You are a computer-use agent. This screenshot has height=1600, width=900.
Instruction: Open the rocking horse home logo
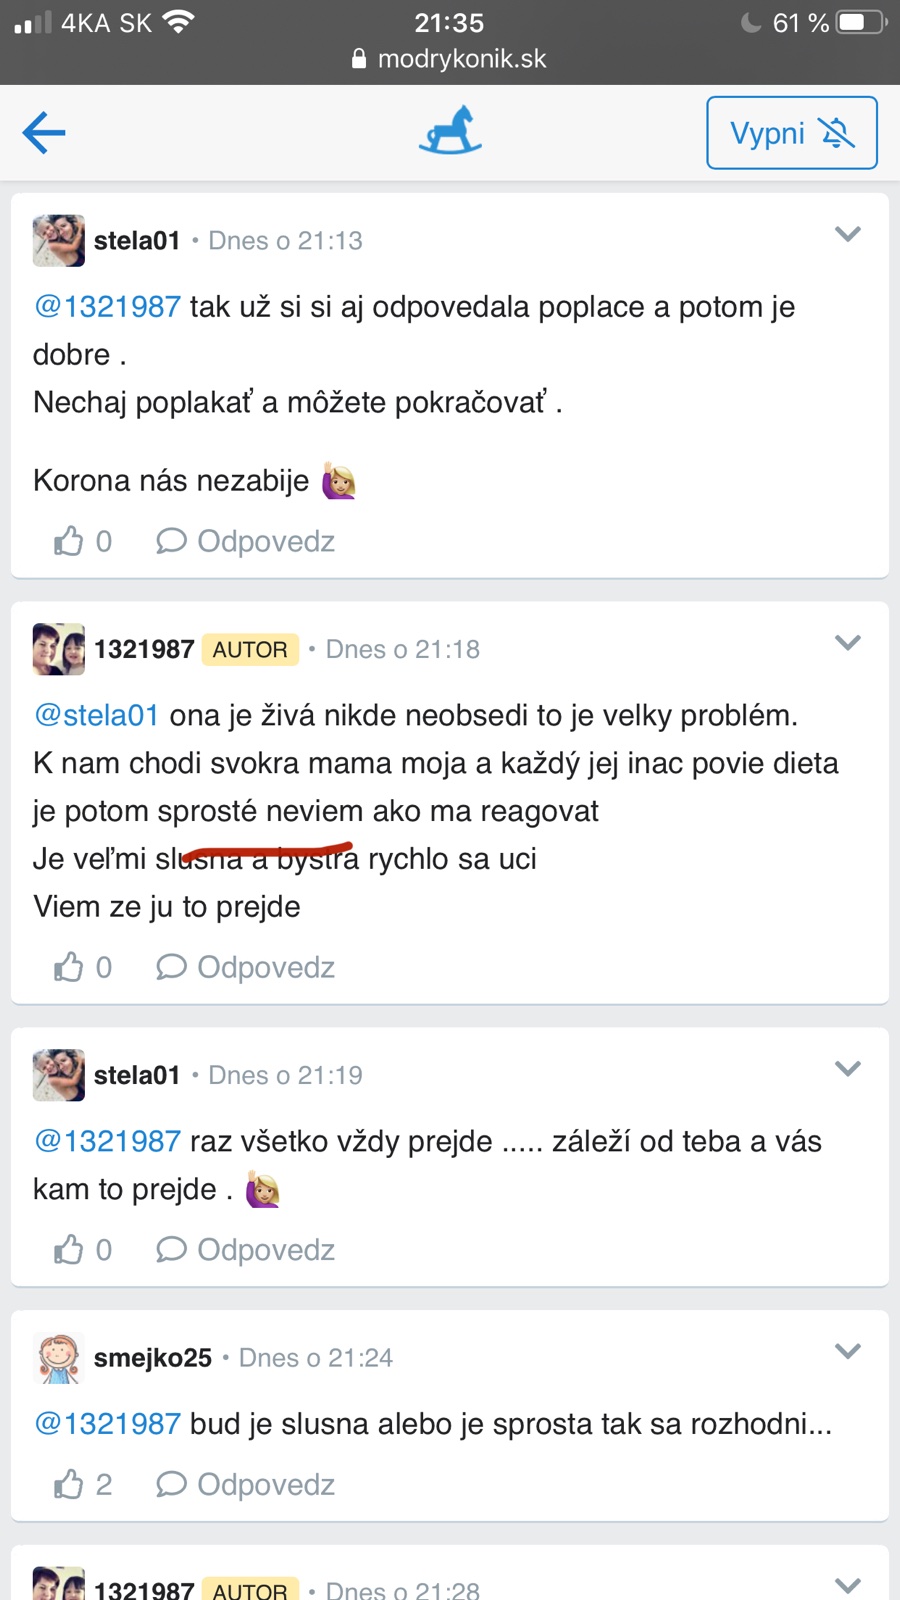450,132
